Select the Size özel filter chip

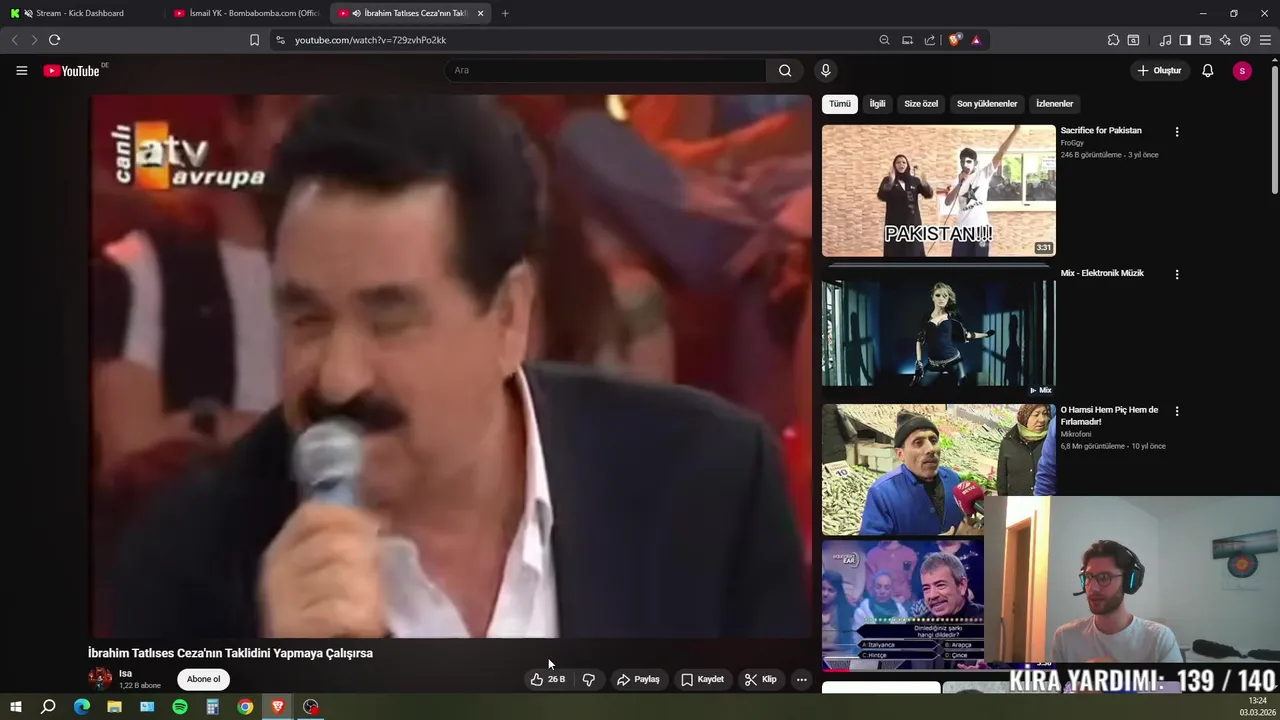(921, 104)
